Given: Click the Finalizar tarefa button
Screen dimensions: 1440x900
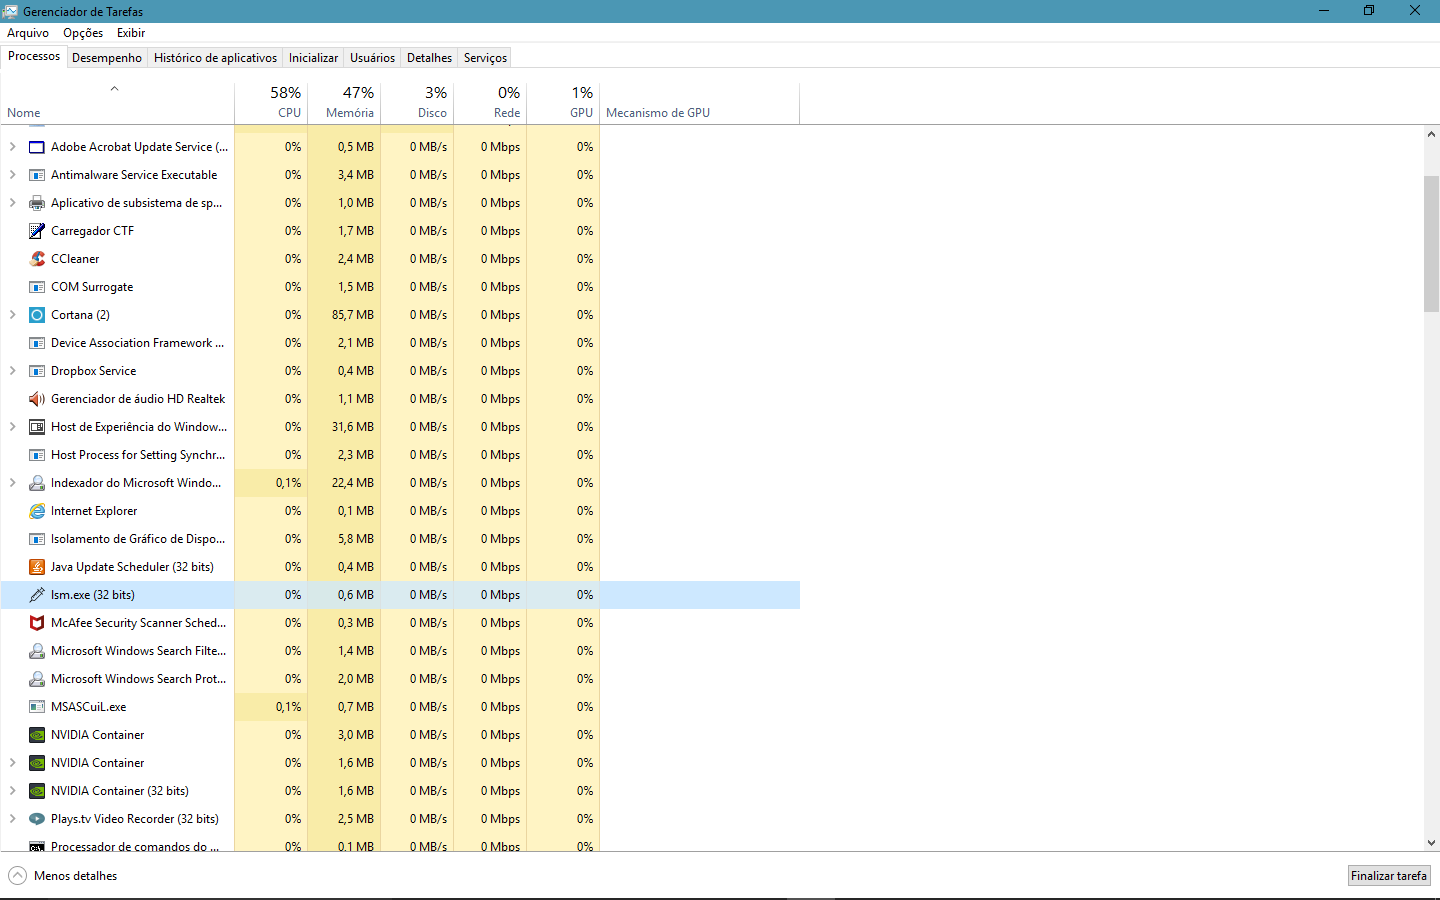Looking at the screenshot, I should 1389,876.
